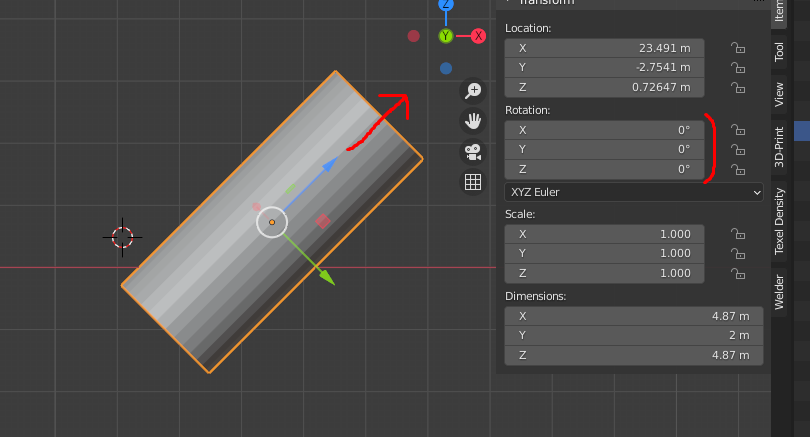Click the Rotation Y field showing 0°
The width and height of the screenshot is (810, 437).
pos(604,150)
